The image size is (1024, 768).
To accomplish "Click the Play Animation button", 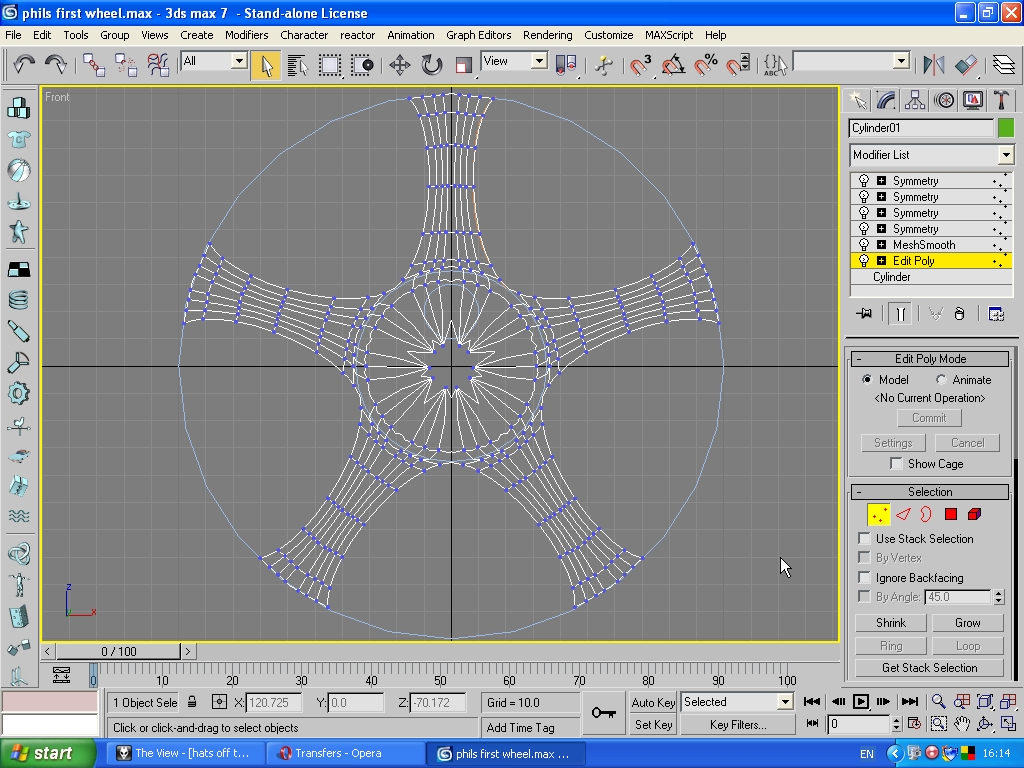I will click(861, 702).
